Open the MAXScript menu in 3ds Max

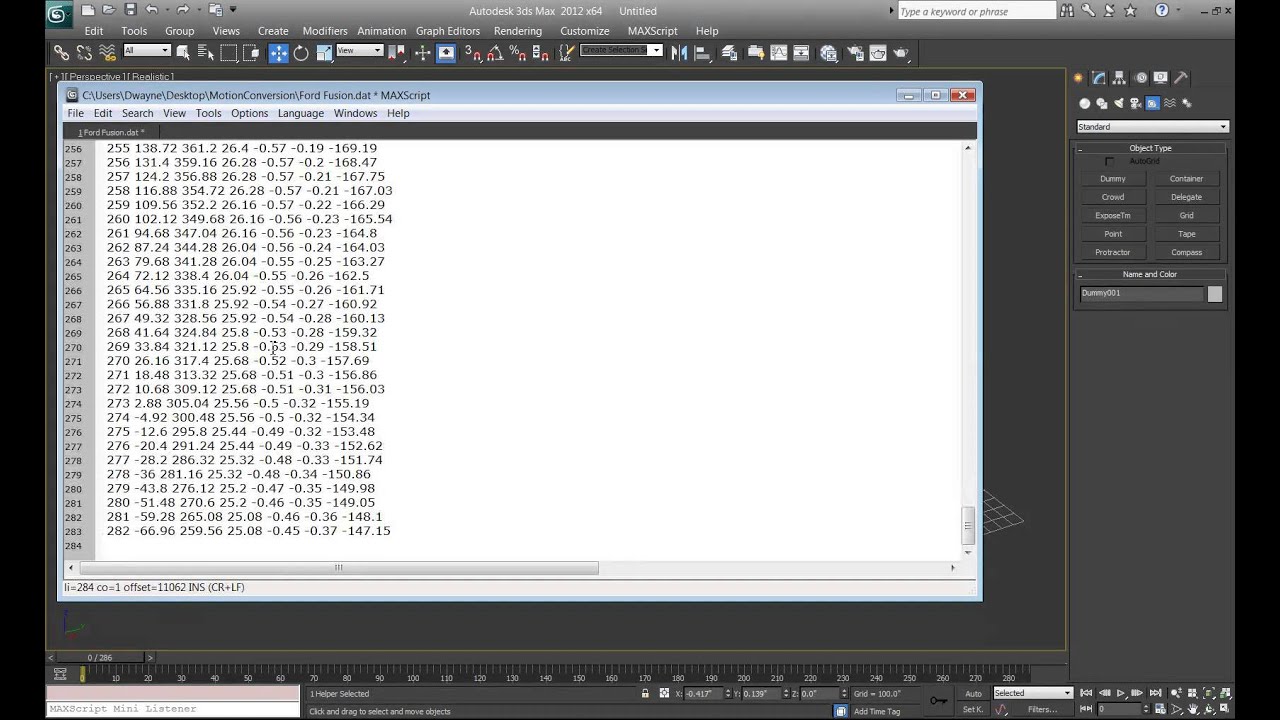tap(652, 31)
